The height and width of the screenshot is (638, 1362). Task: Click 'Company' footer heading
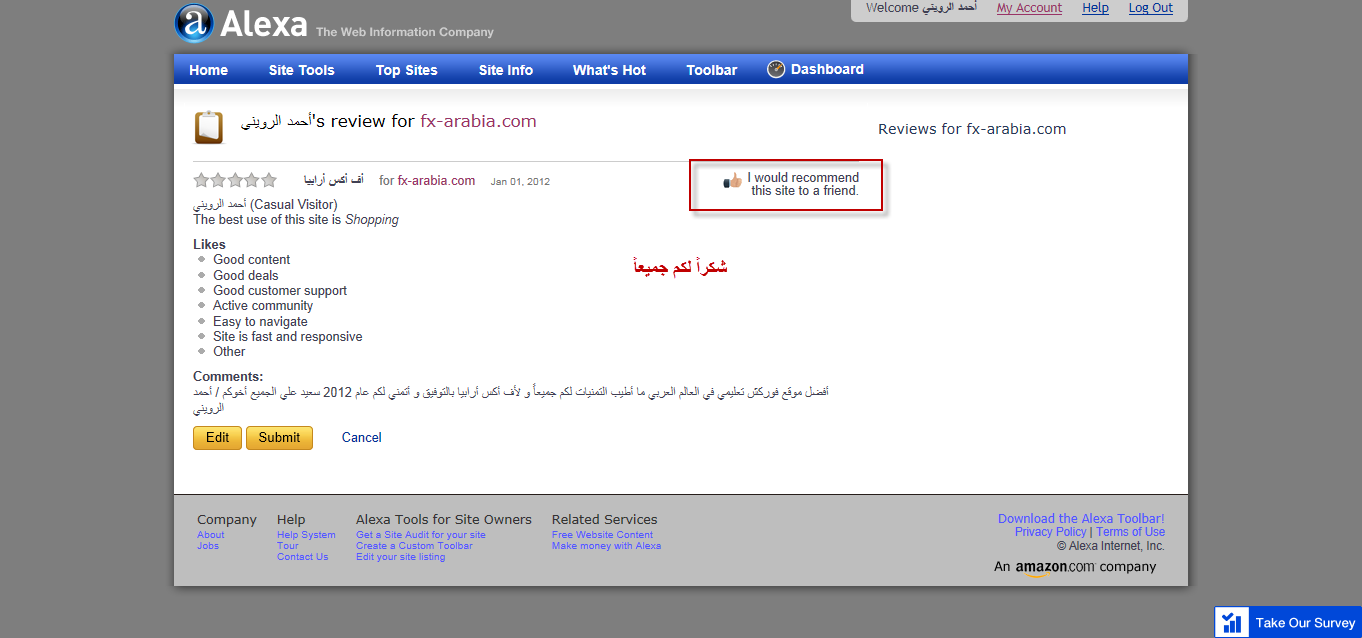click(x=227, y=519)
